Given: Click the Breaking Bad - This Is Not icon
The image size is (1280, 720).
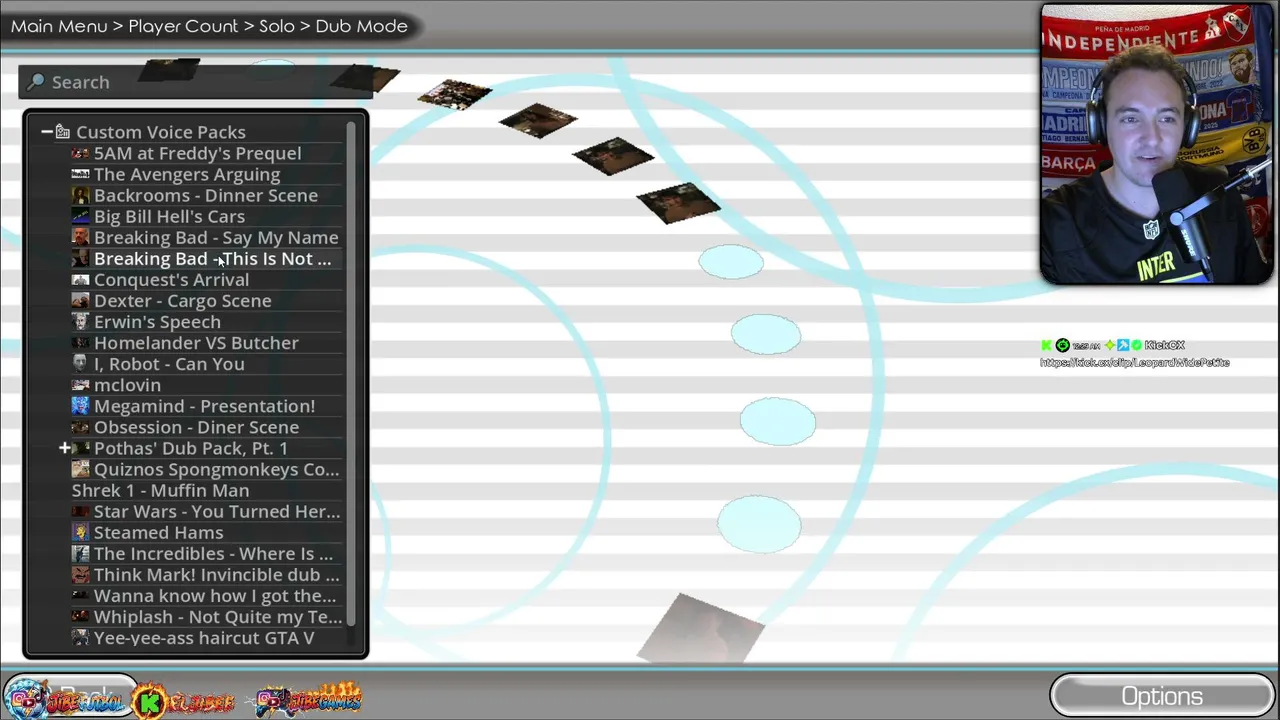Looking at the screenshot, I should 80,259.
